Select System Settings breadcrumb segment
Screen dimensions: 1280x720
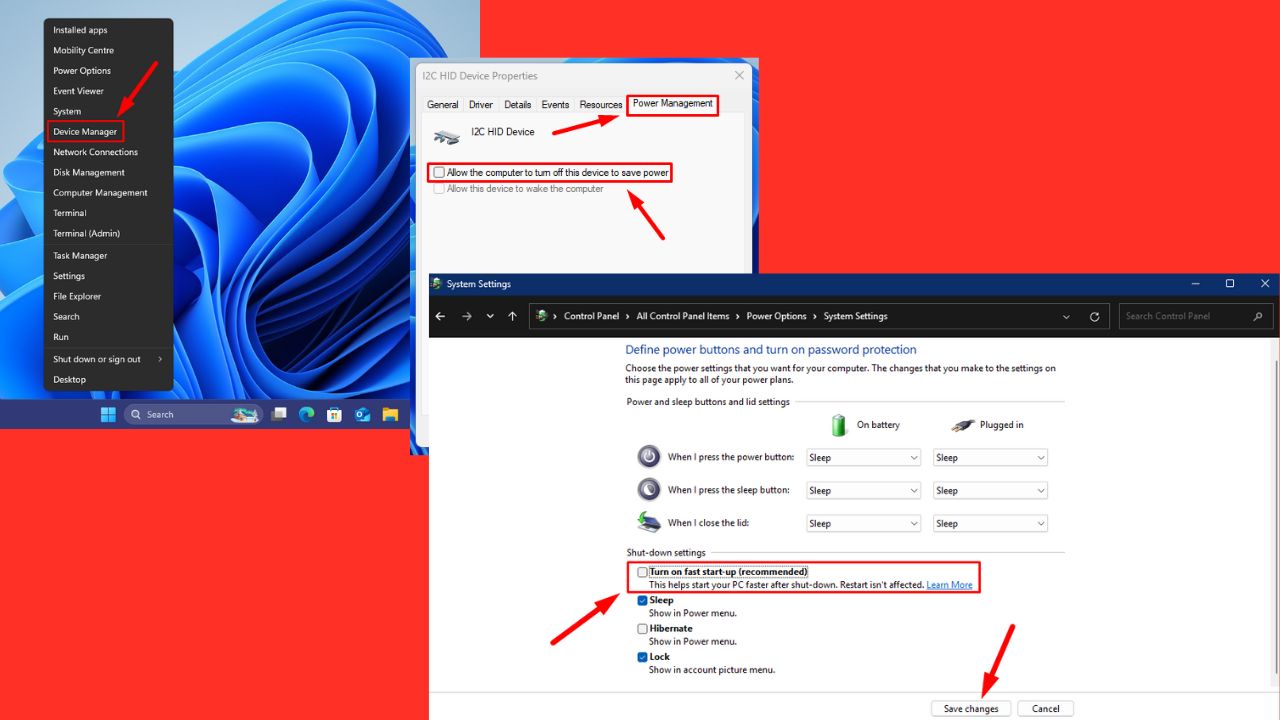pyautogui.click(x=856, y=316)
